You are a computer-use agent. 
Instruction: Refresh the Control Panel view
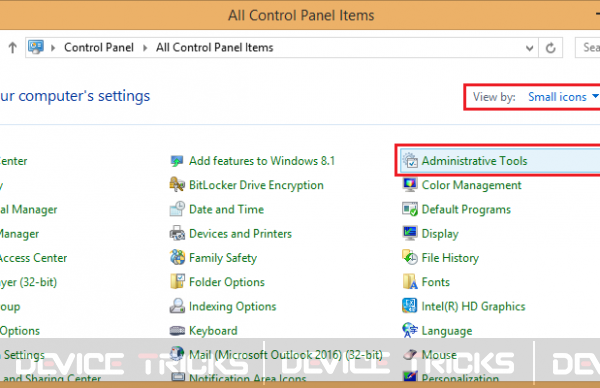[550, 48]
